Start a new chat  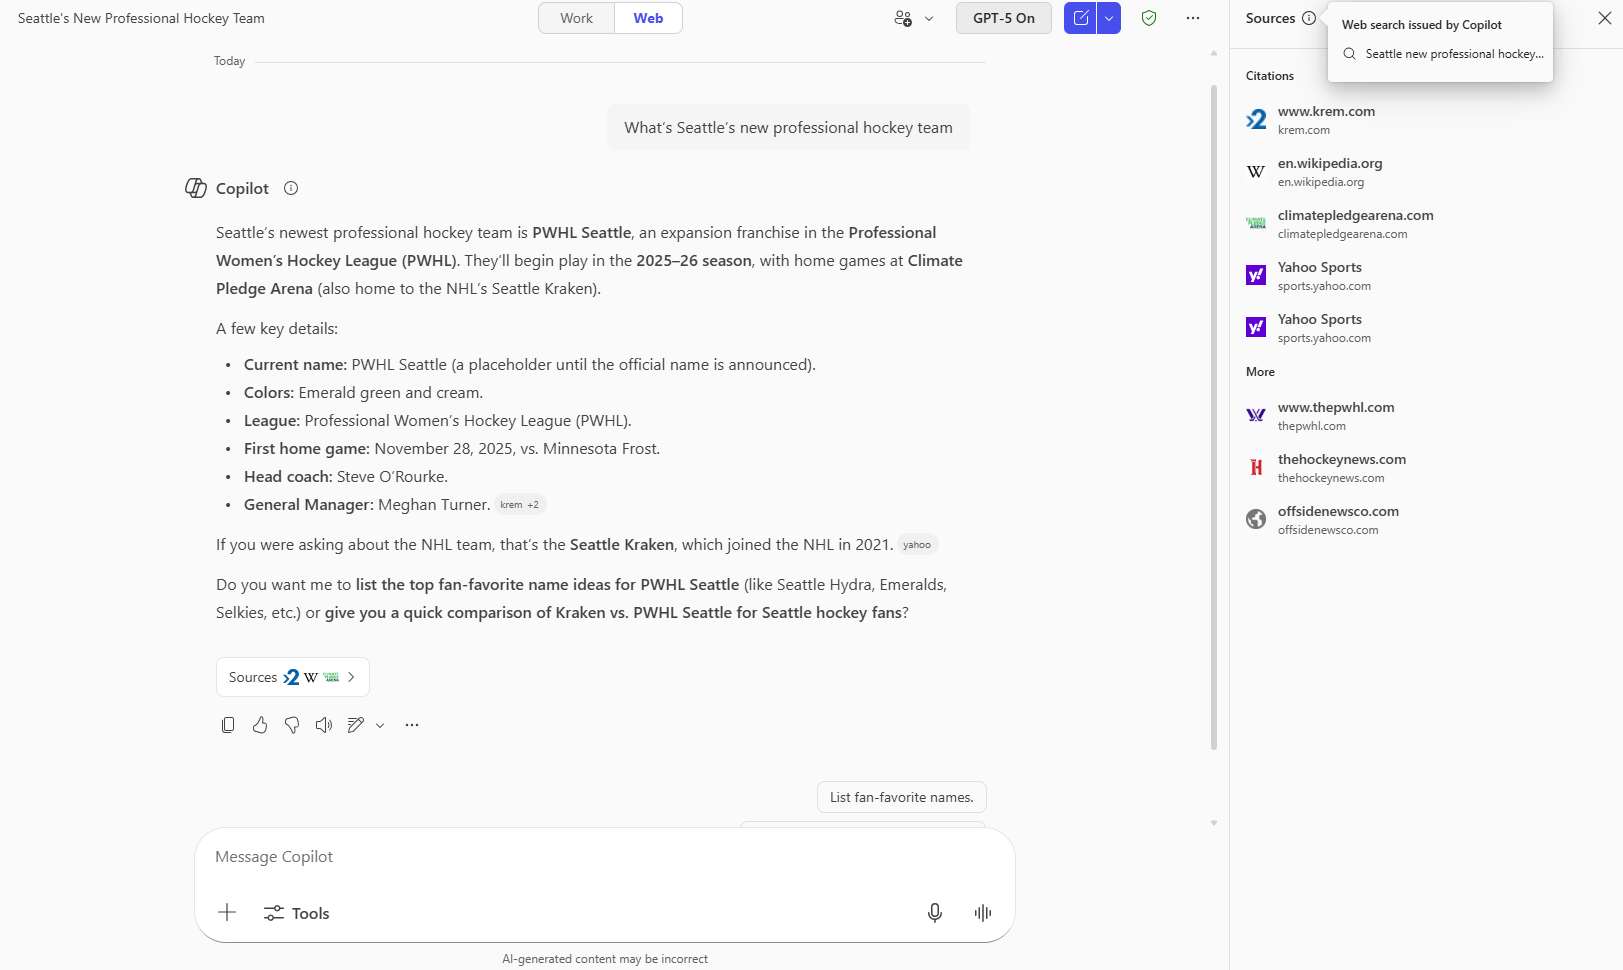click(x=1081, y=18)
